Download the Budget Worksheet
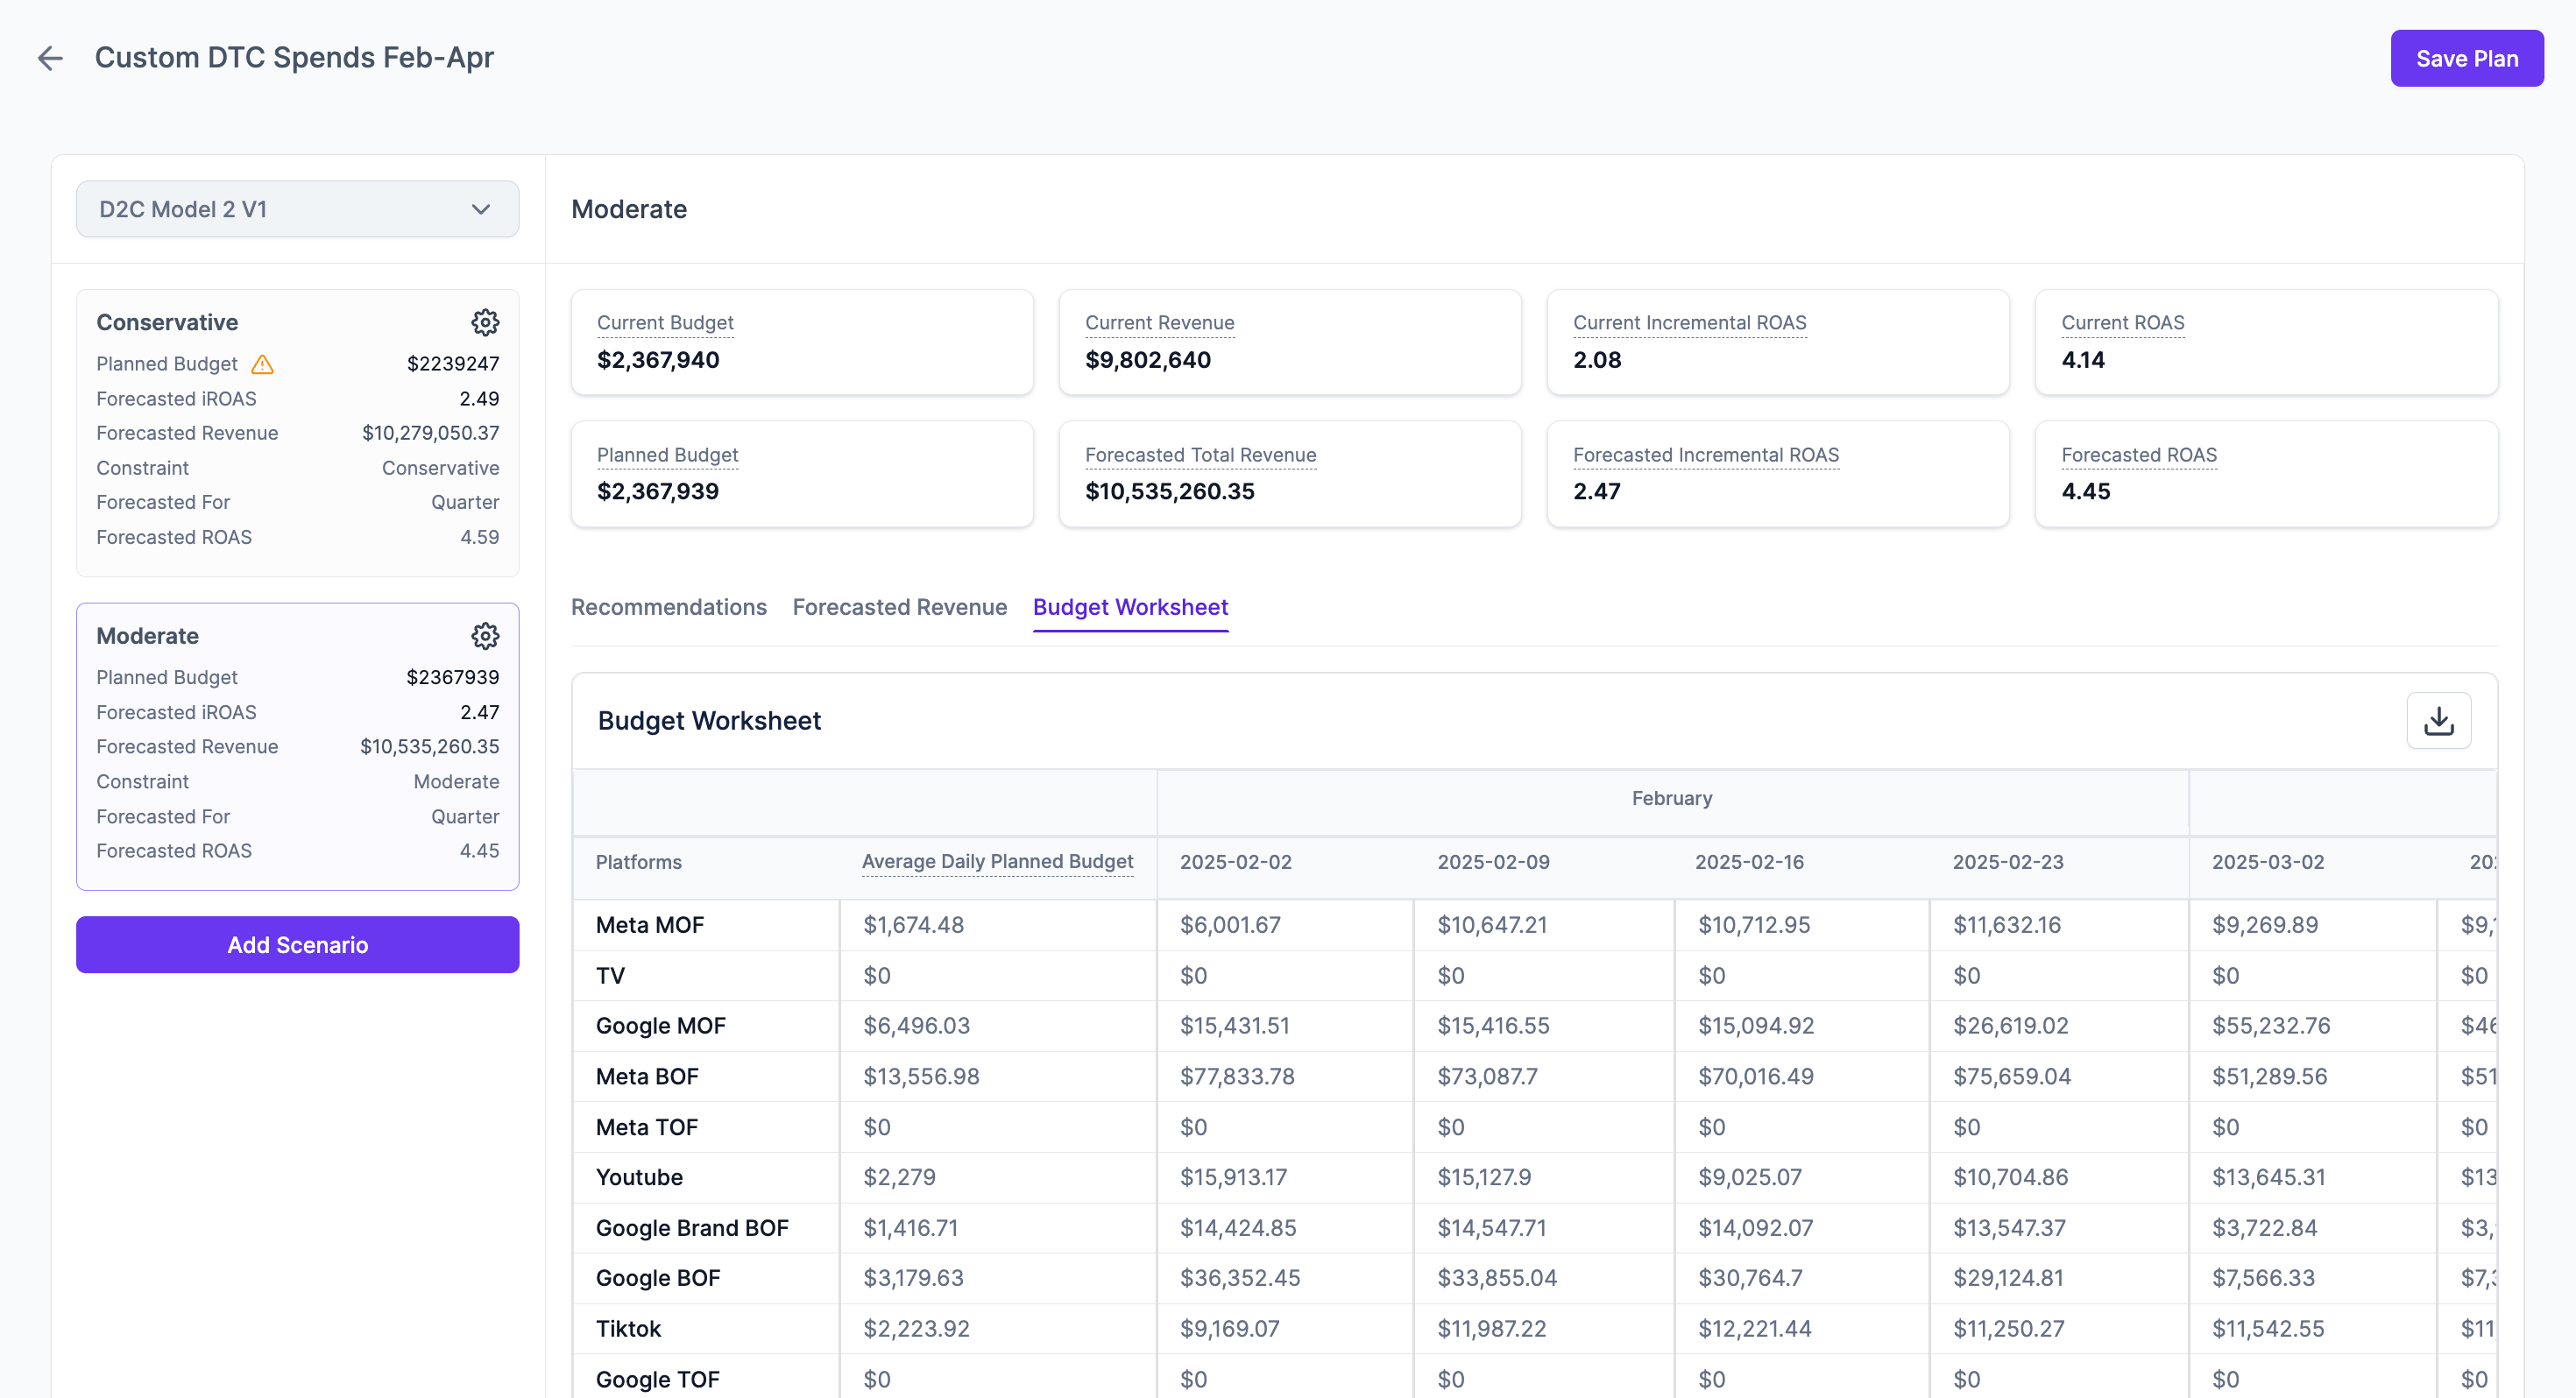2576x1398 pixels. (2438, 721)
